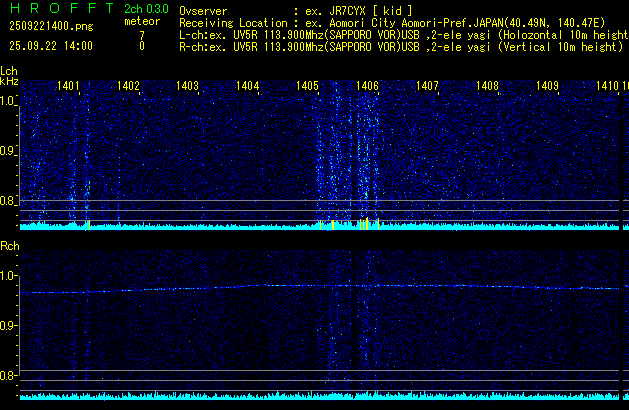Select the 1406 time marker
The image size is (629, 410).
(x=368, y=86)
